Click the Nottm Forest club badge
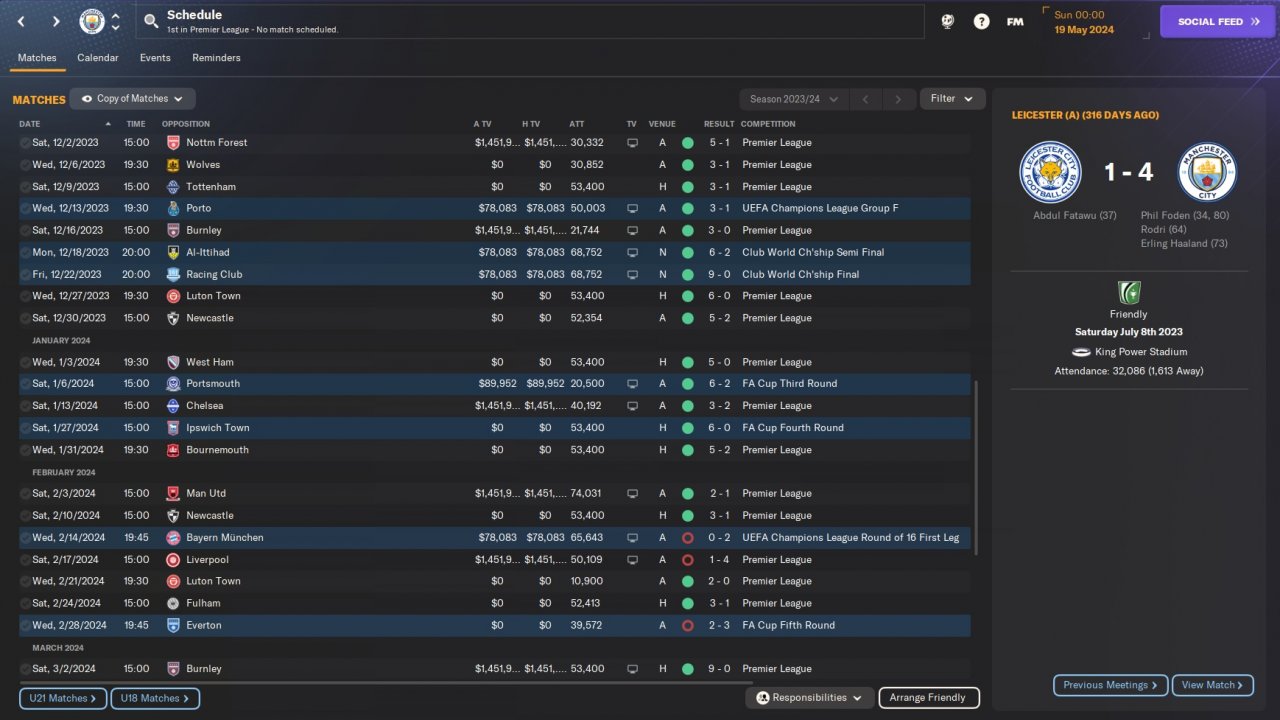 click(x=173, y=143)
